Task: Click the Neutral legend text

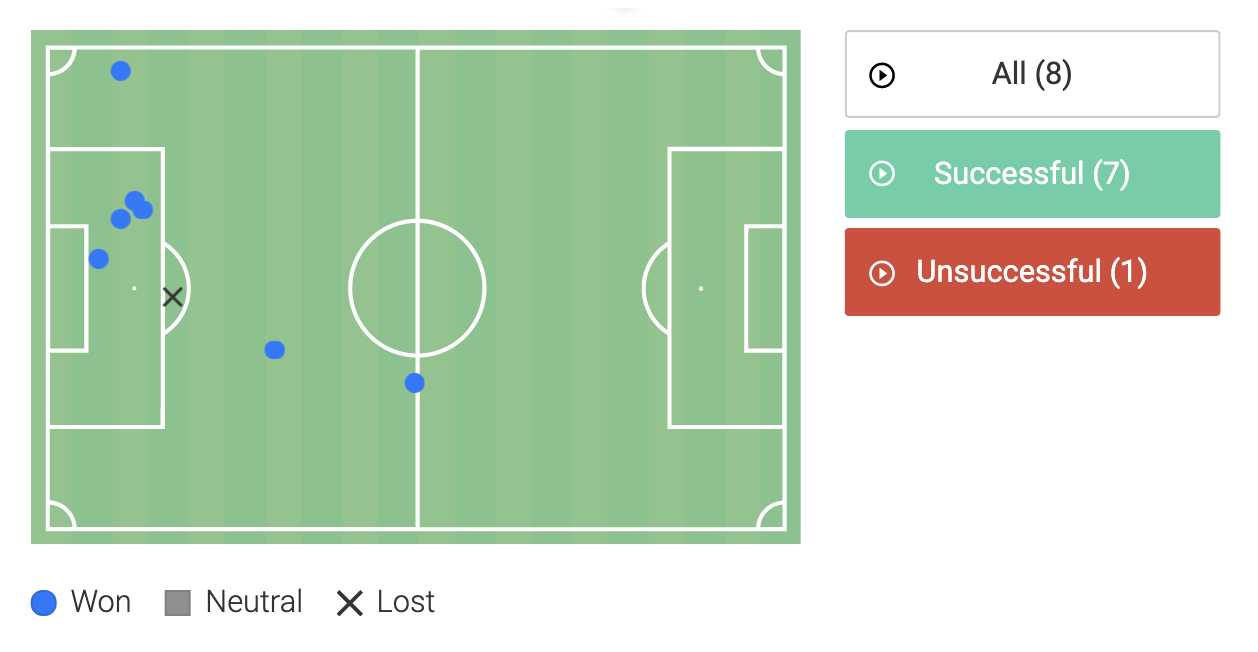Action: (254, 602)
